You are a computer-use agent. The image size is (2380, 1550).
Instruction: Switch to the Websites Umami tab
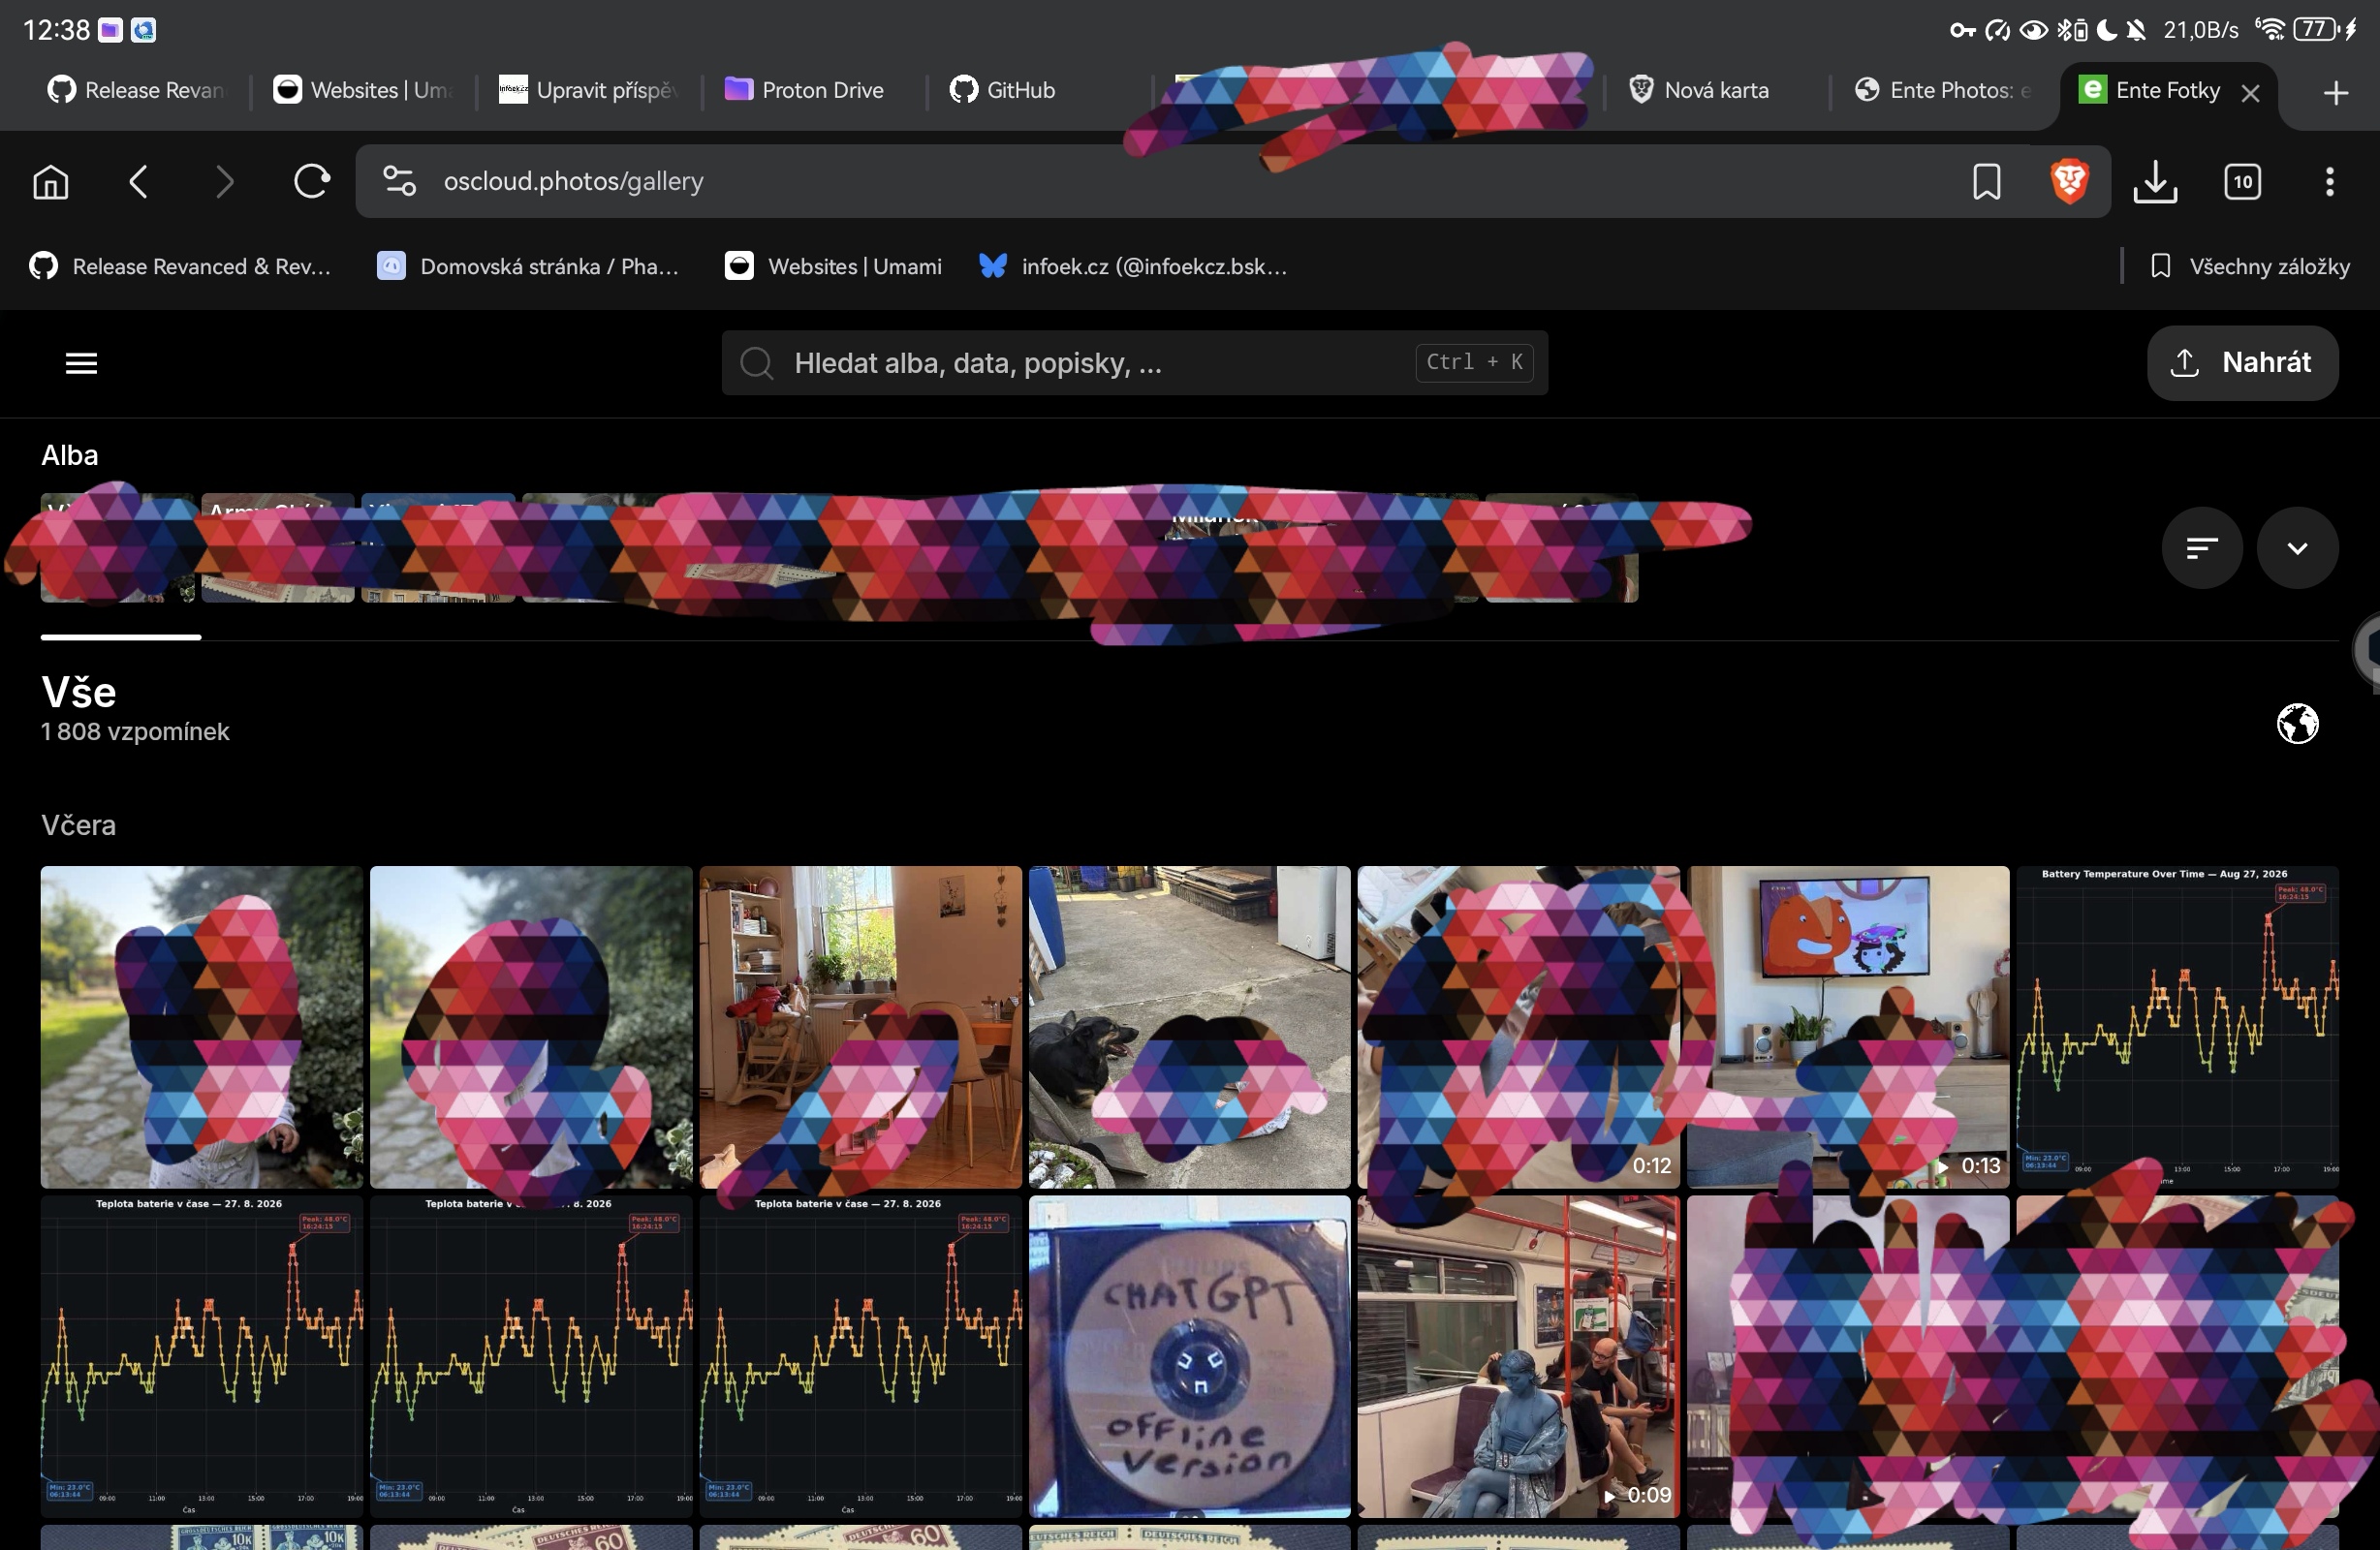(x=362, y=90)
